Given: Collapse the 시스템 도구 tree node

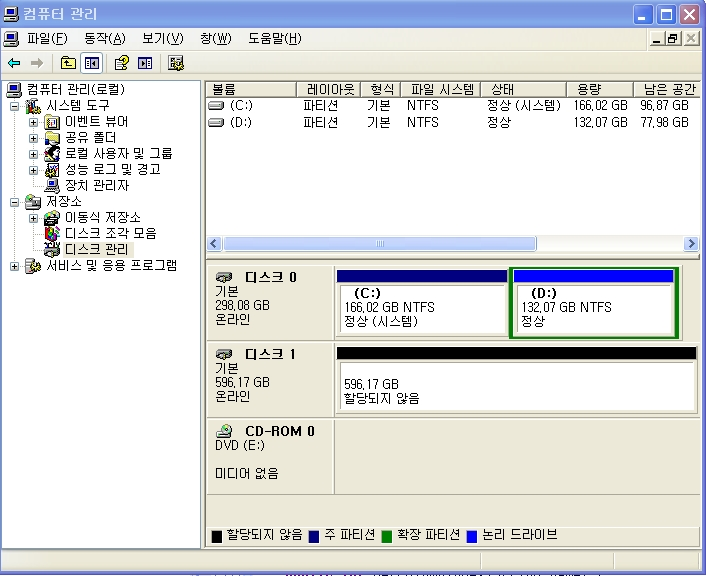Looking at the screenshot, I should click(14, 106).
